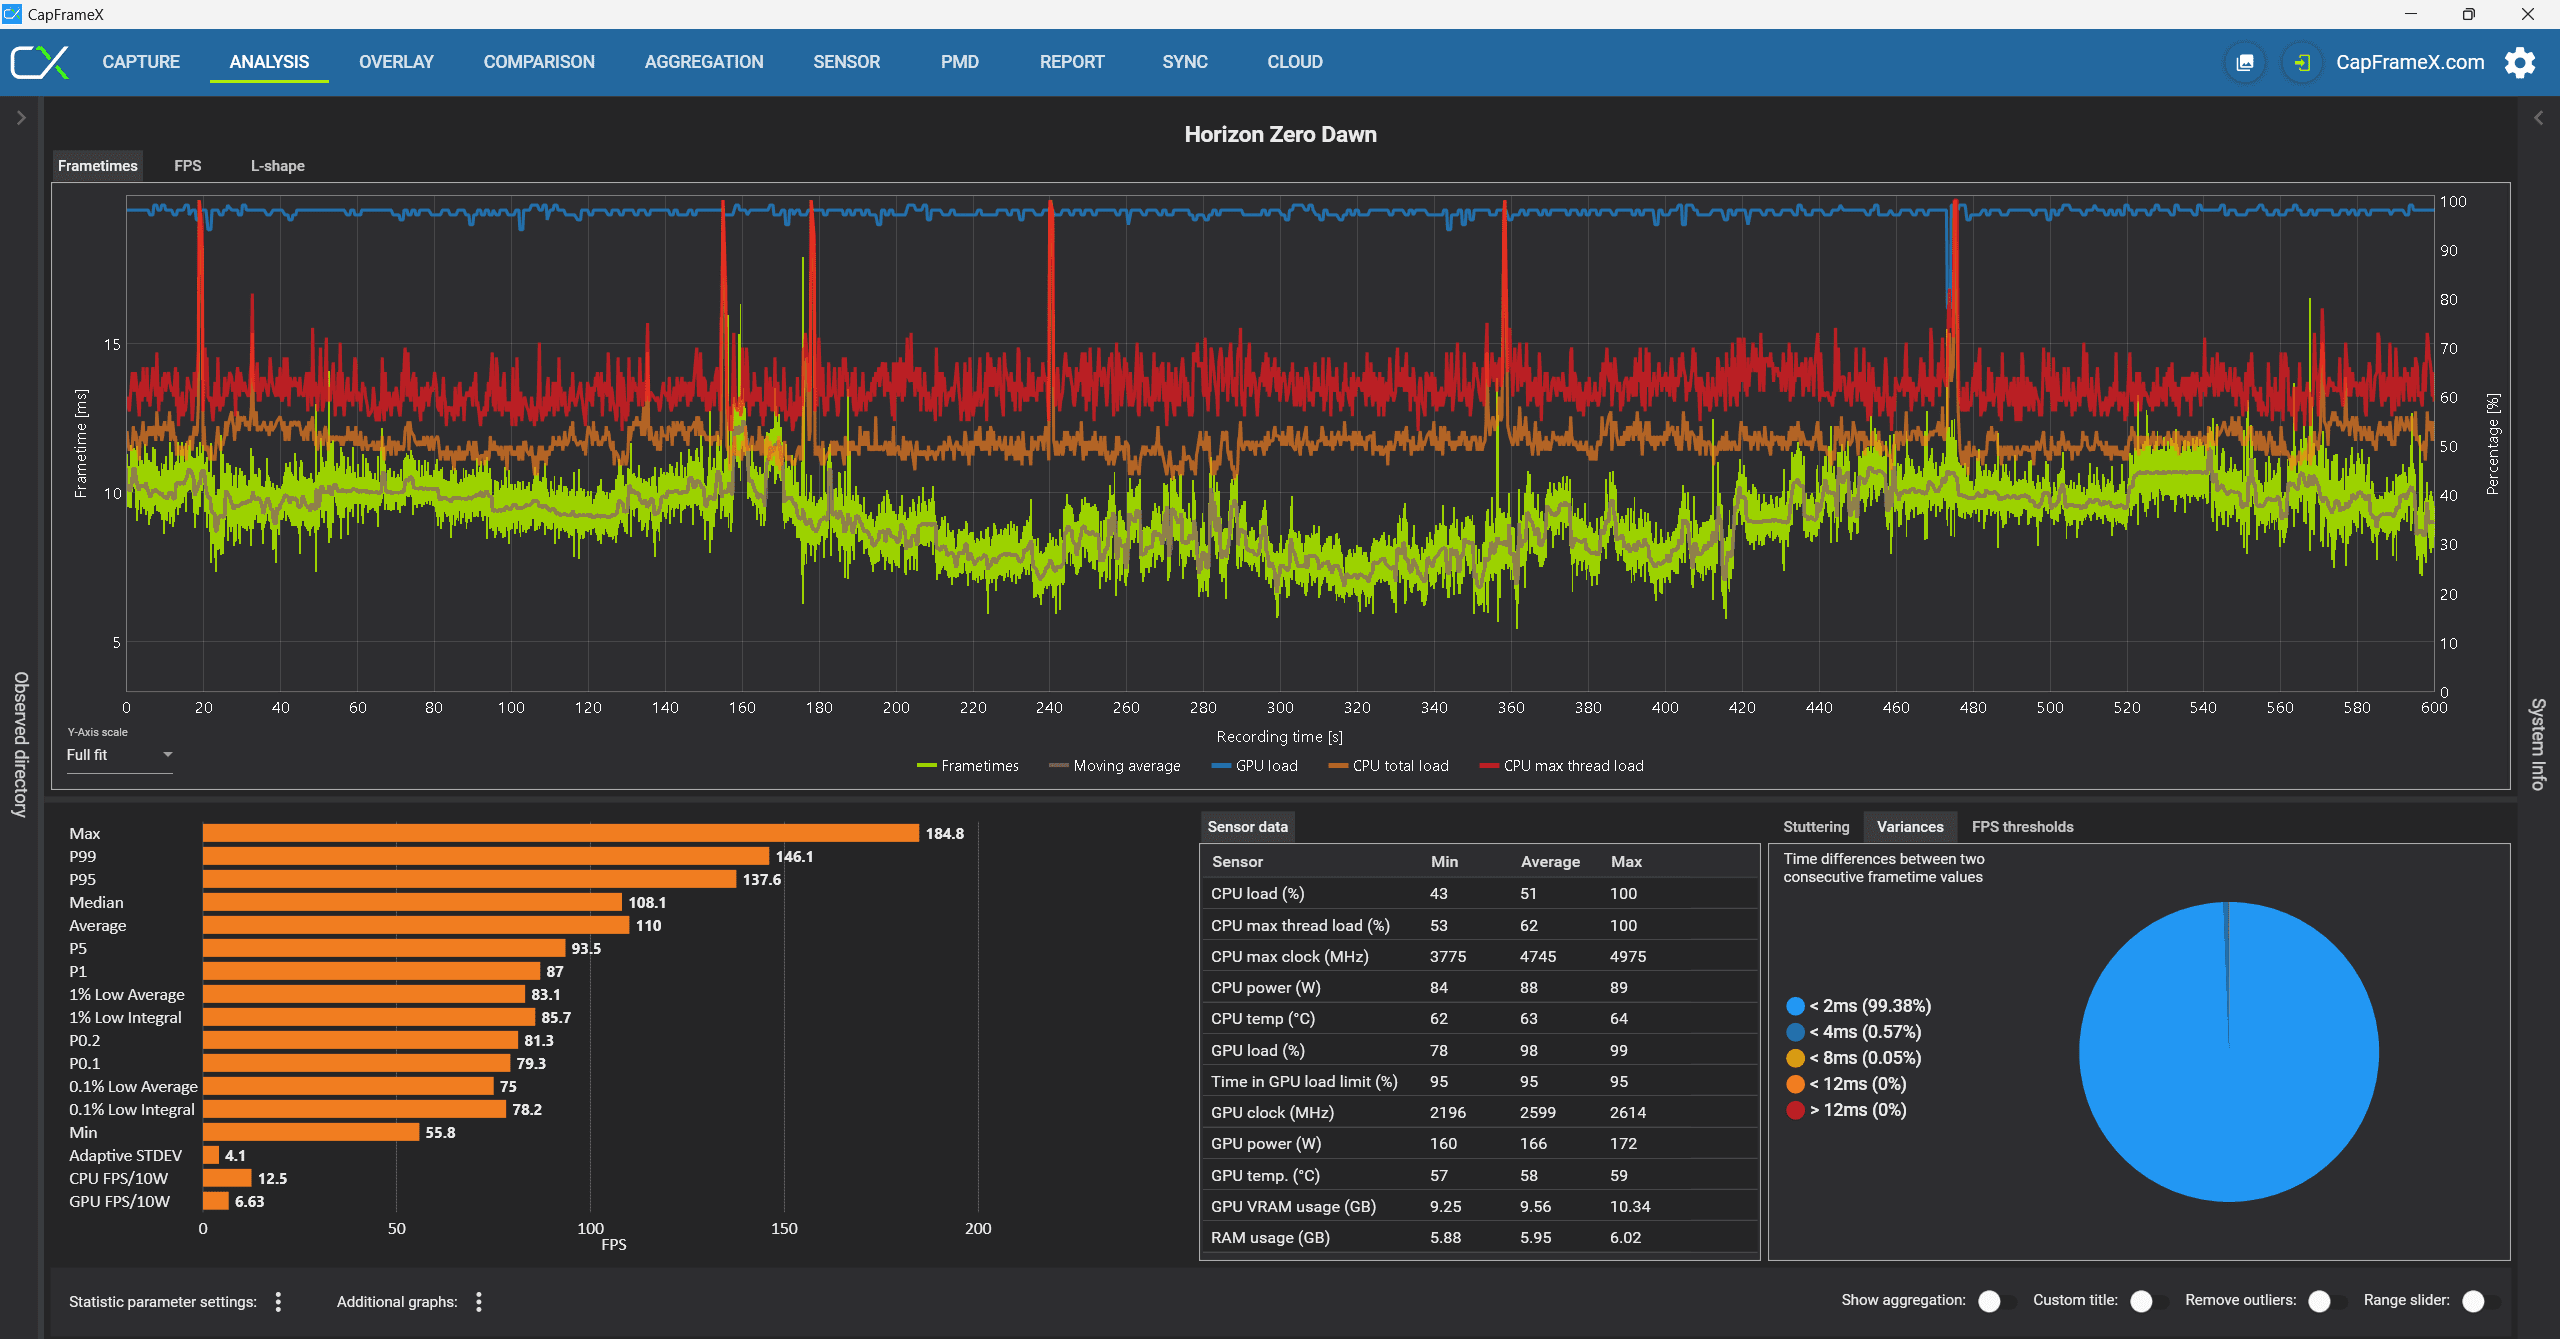Screen dimensions: 2560x1339
Task: Open settings via gear icon
Action: [2520, 63]
